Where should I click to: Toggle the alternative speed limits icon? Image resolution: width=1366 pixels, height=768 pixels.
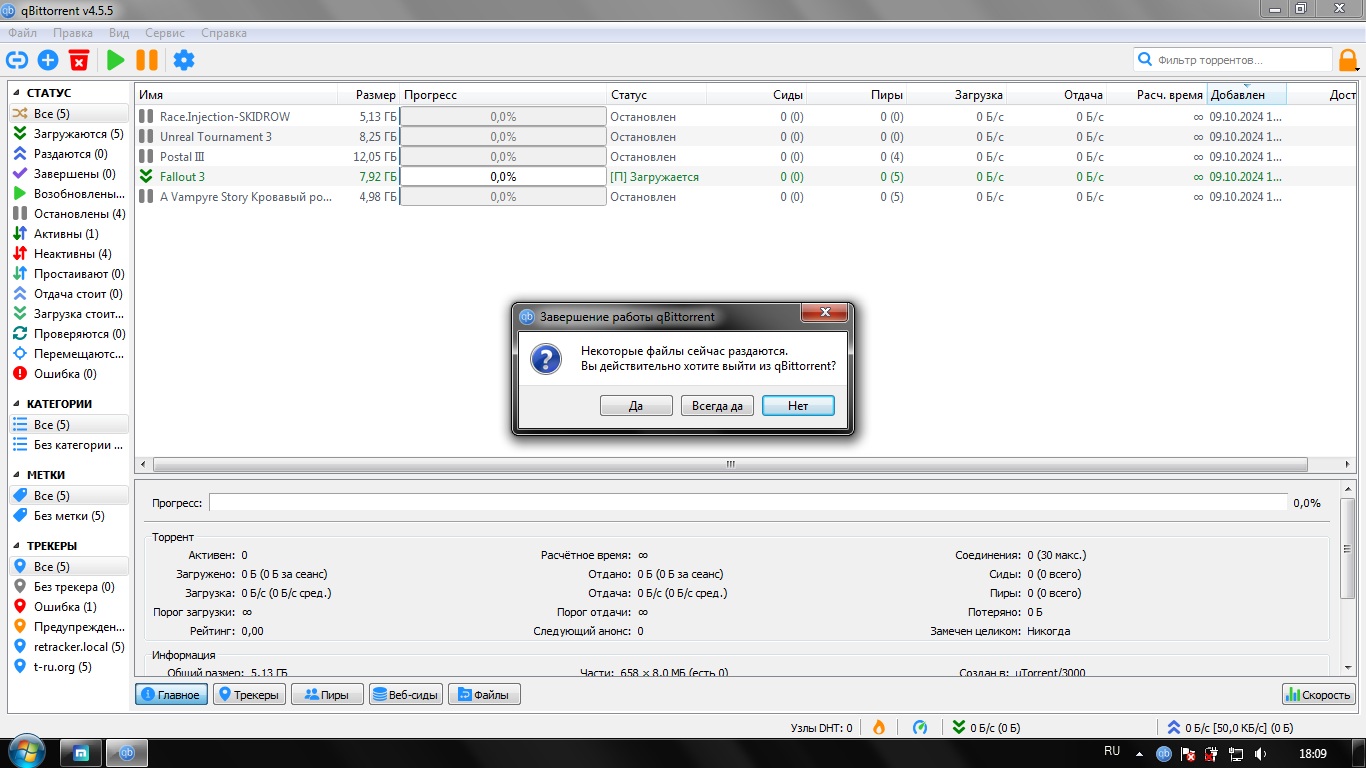(x=921, y=728)
